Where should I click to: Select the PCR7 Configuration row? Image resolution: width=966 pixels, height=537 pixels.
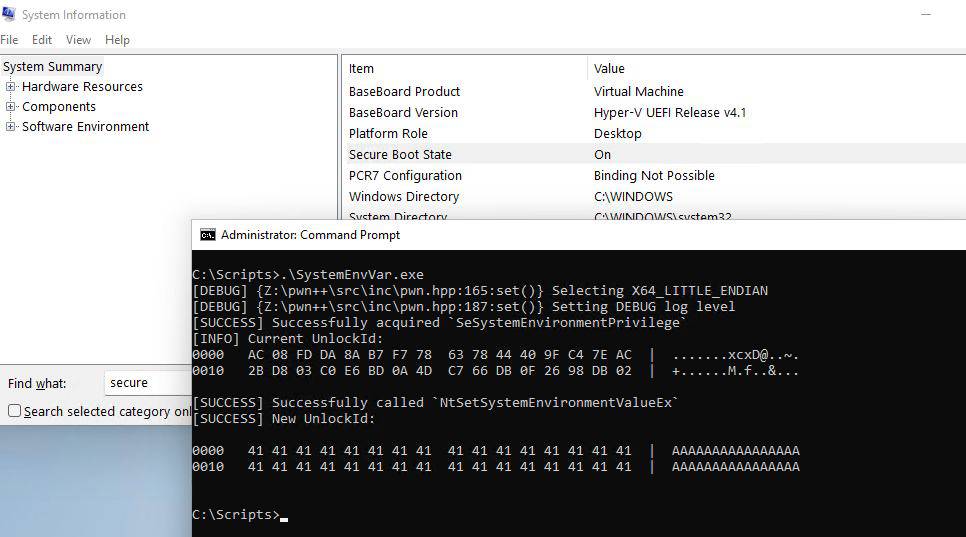pos(405,176)
